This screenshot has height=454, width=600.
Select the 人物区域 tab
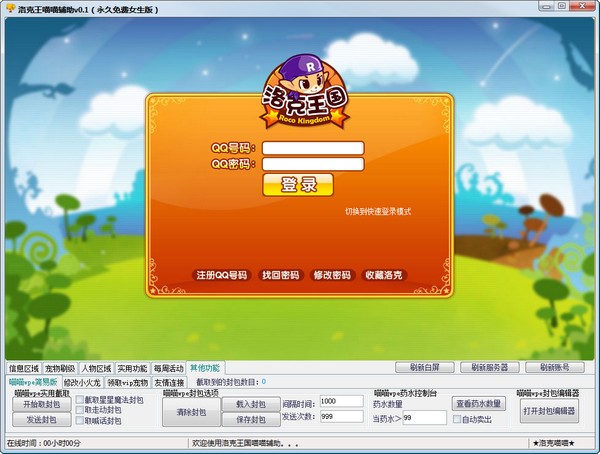(x=96, y=369)
